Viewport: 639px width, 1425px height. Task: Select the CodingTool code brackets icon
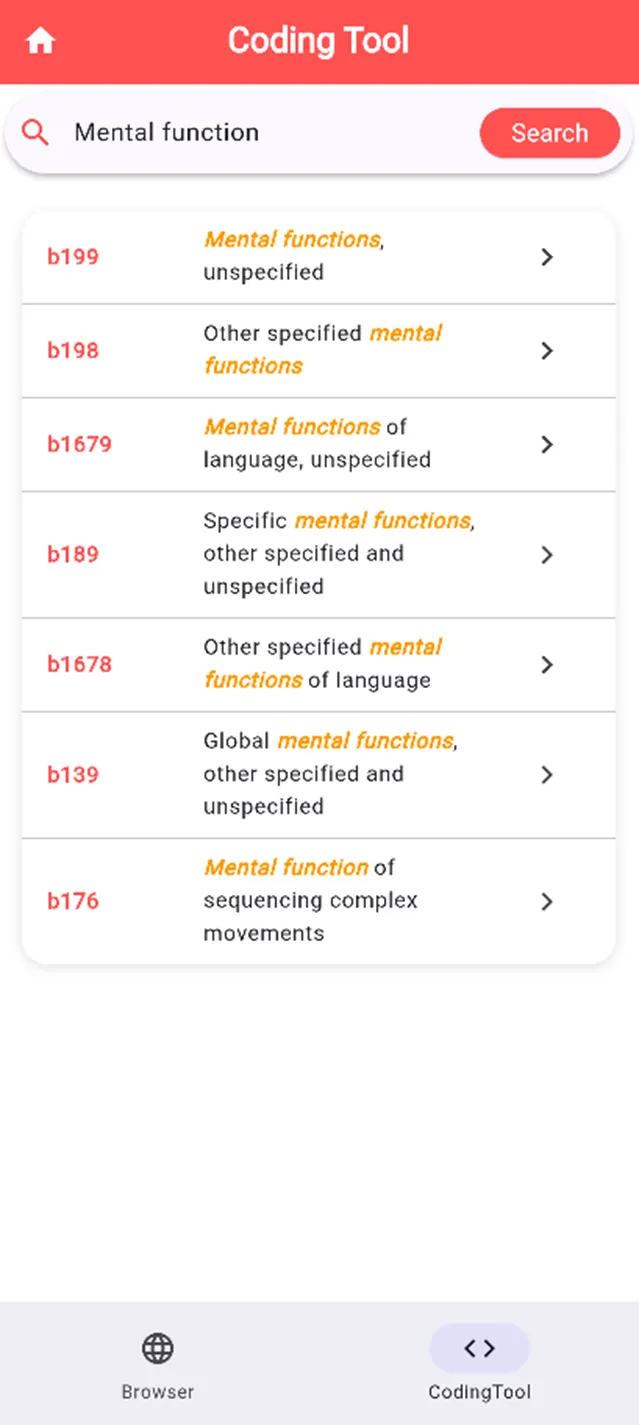coord(479,1348)
